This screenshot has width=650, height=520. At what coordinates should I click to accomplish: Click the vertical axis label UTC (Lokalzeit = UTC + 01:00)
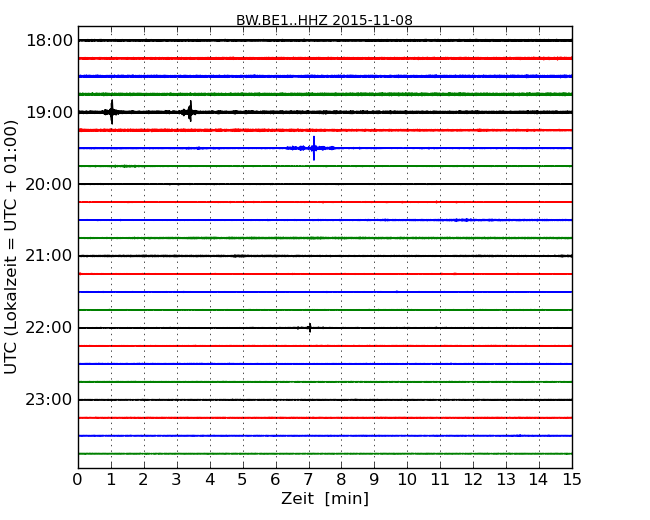11,247
